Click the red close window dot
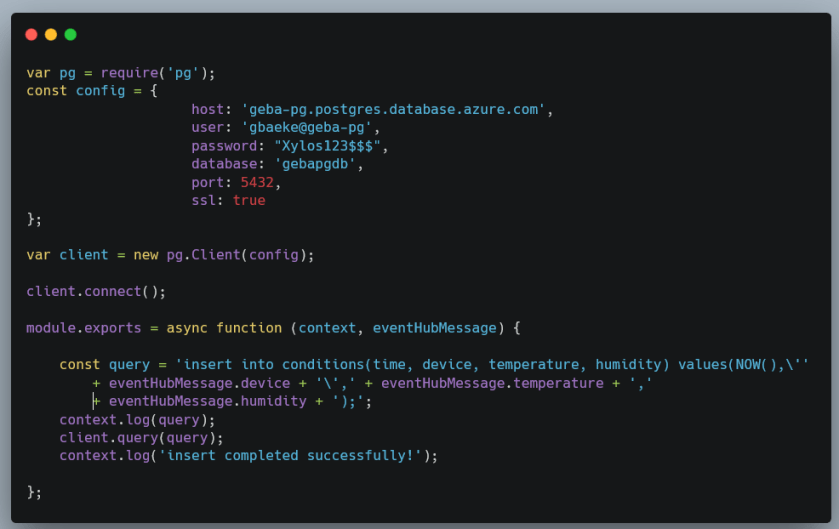This screenshot has height=529, width=839. click(x=32, y=35)
